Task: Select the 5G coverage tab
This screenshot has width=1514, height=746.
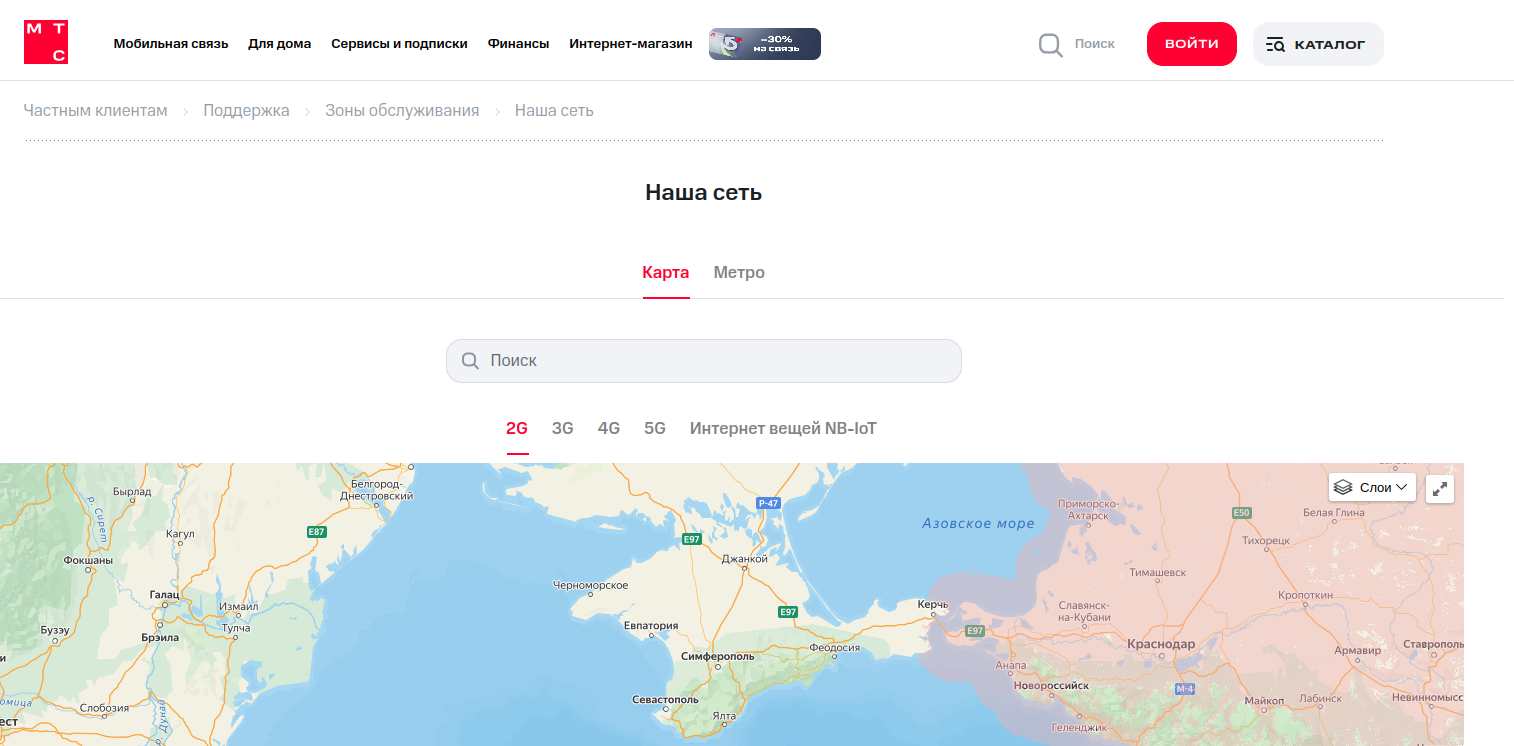Action: coord(655,429)
